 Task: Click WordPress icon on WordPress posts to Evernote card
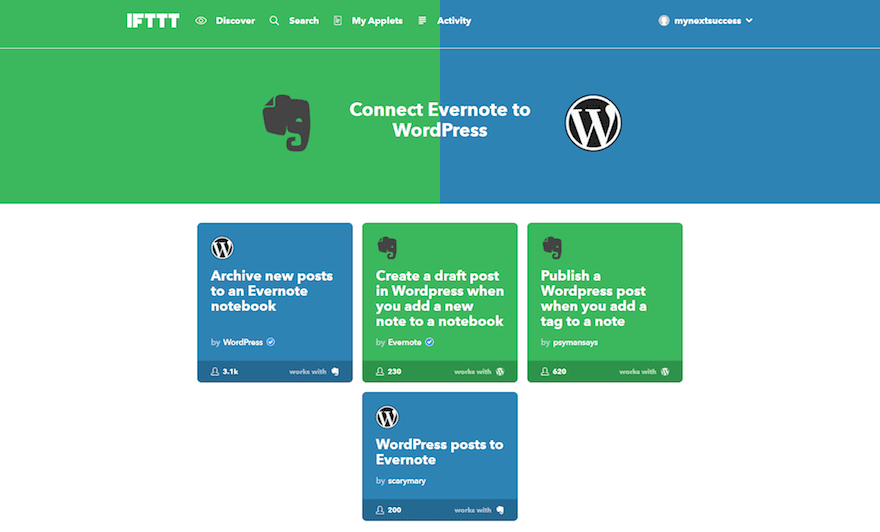pos(387,417)
